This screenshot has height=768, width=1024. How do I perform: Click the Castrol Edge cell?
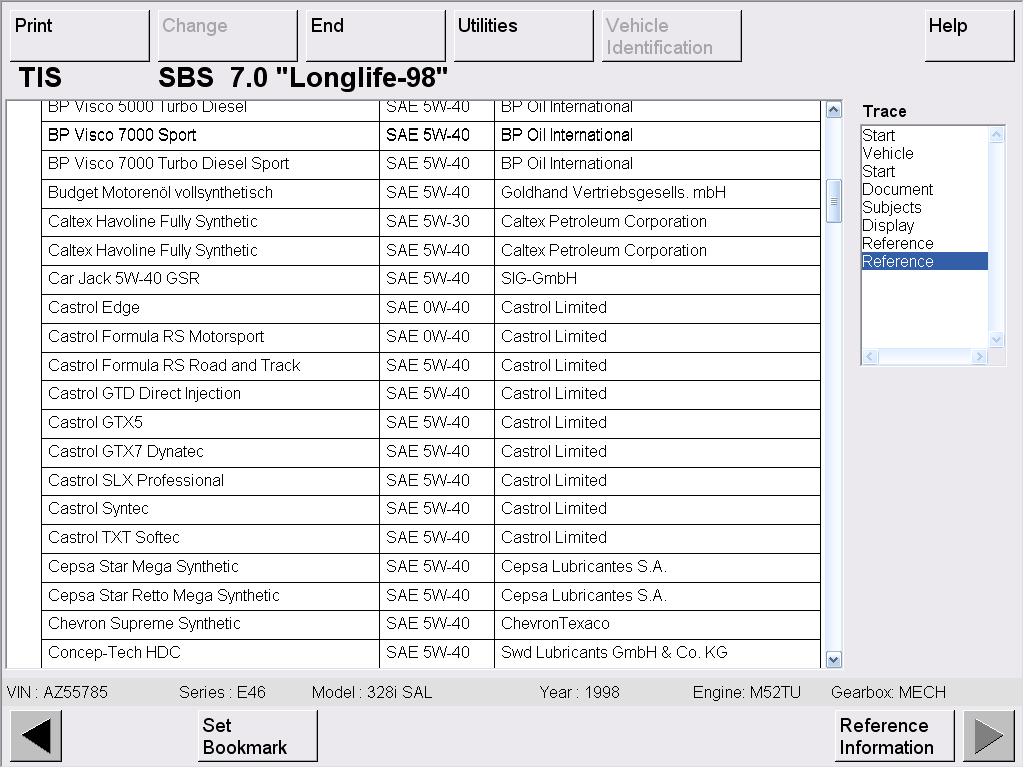click(210, 308)
